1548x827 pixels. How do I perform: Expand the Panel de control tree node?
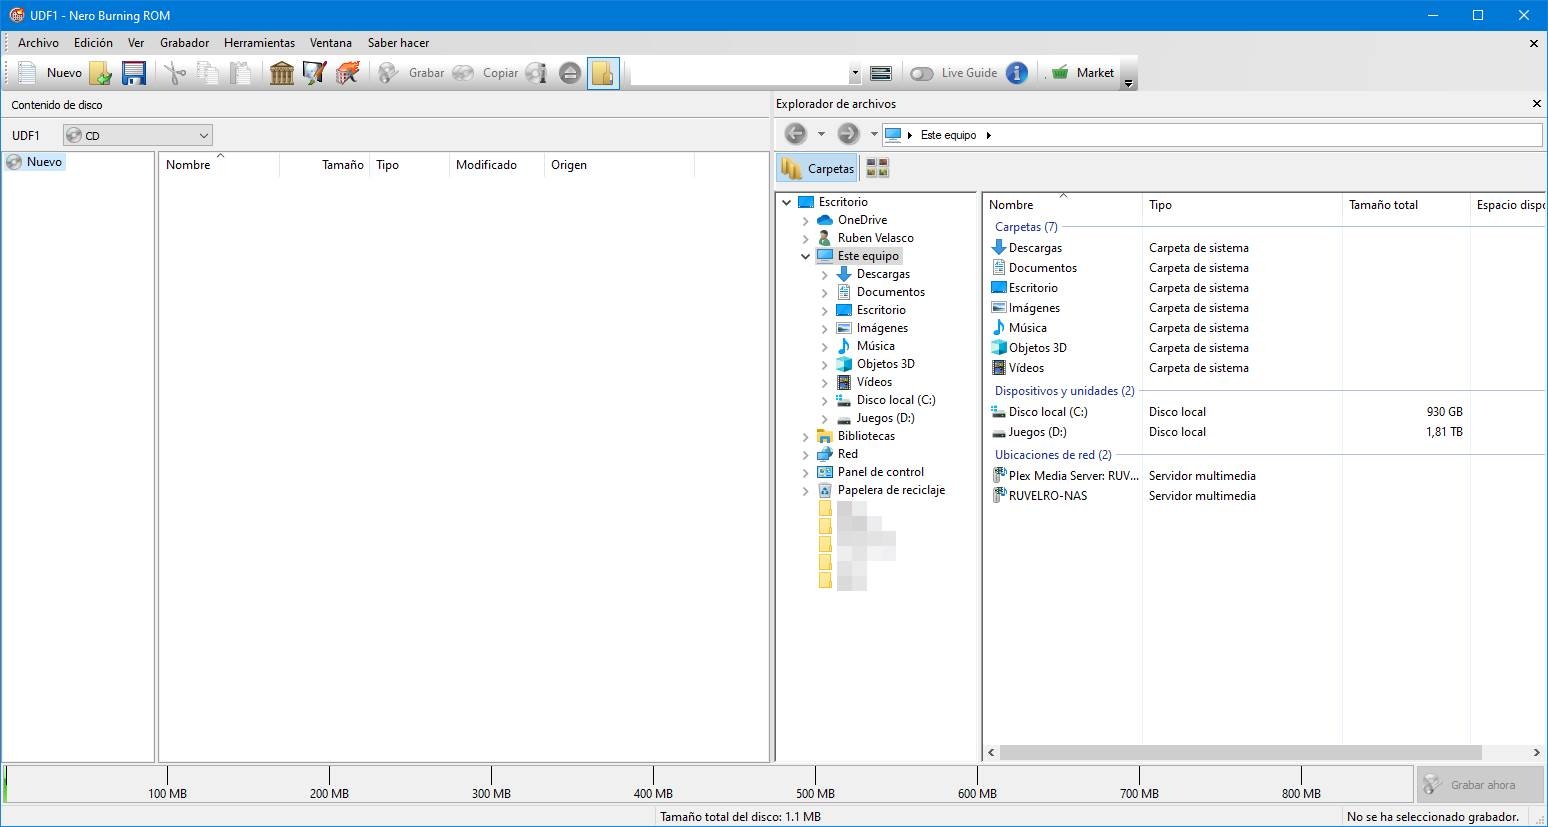(x=806, y=472)
